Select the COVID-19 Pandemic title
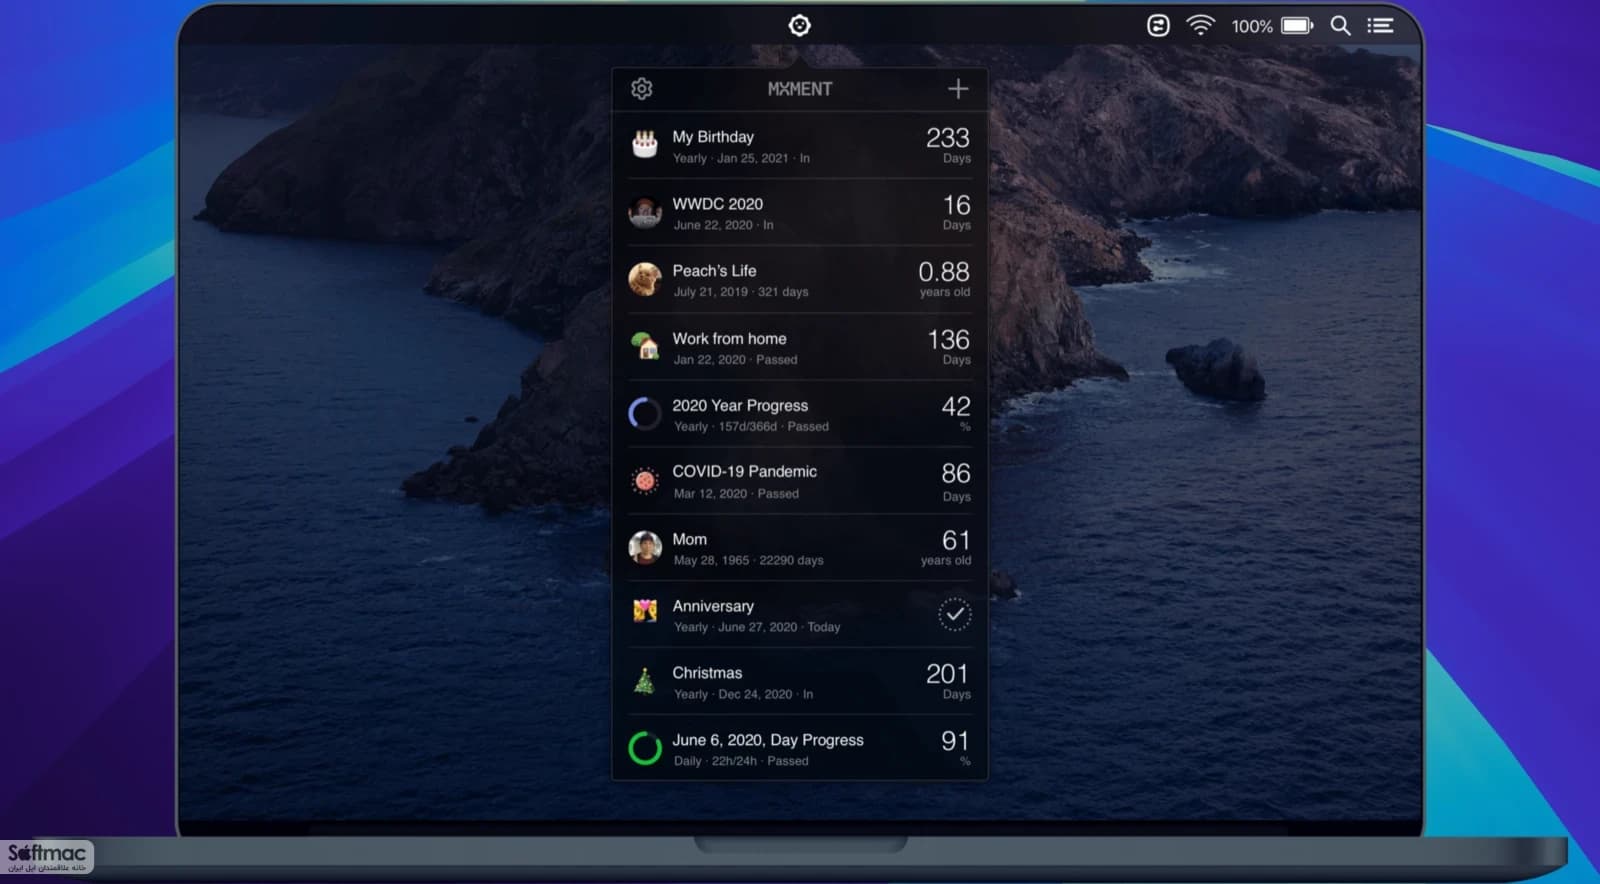Image resolution: width=1600 pixels, height=884 pixels. point(744,472)
